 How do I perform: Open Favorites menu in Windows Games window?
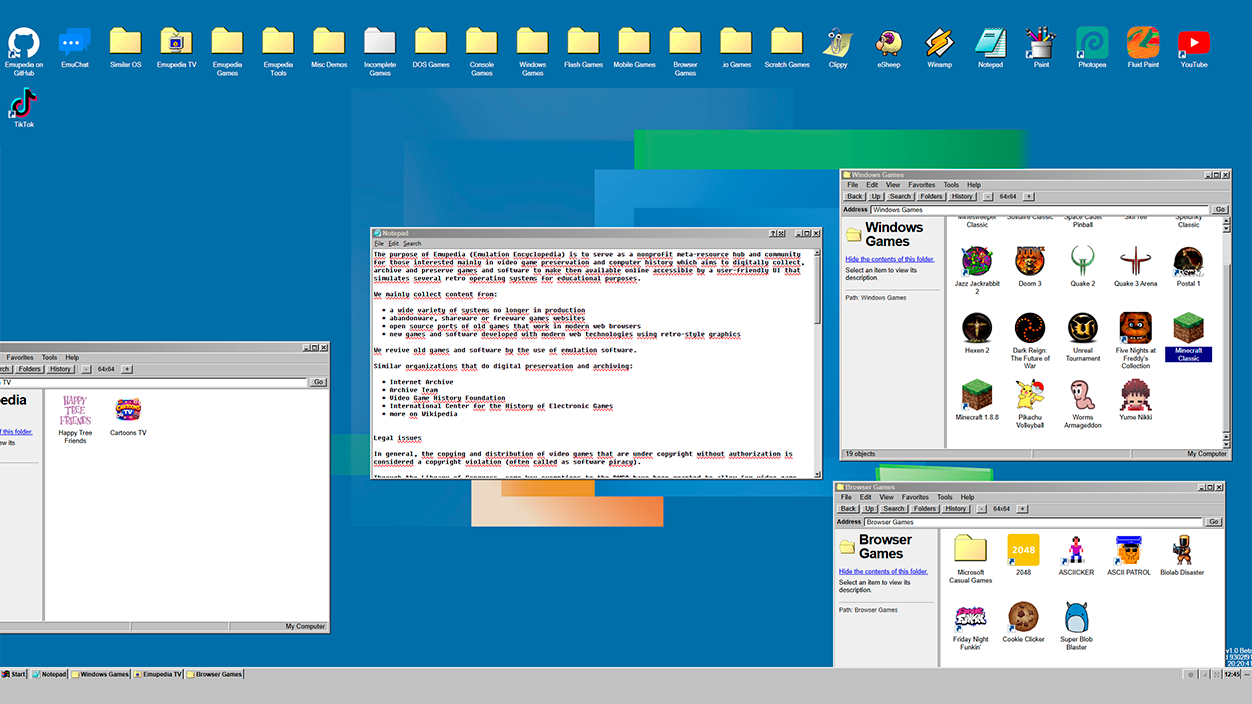coord(922,185)
